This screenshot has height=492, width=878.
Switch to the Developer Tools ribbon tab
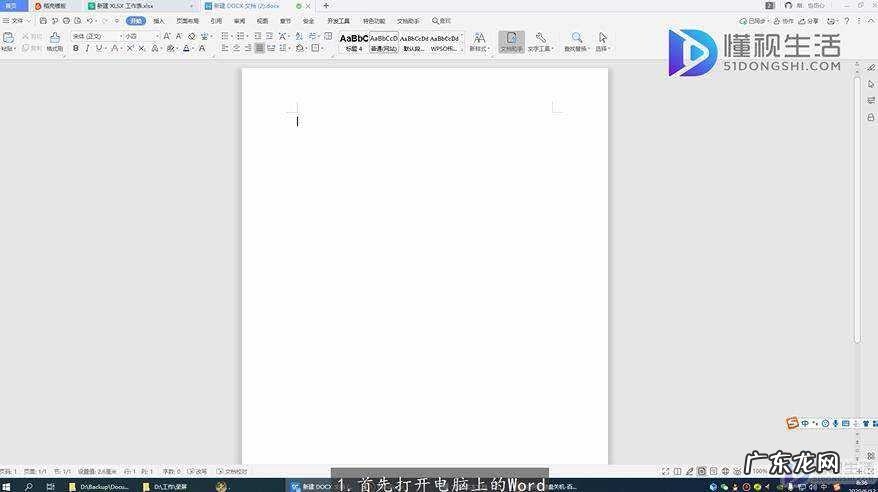tap(338, 21)
